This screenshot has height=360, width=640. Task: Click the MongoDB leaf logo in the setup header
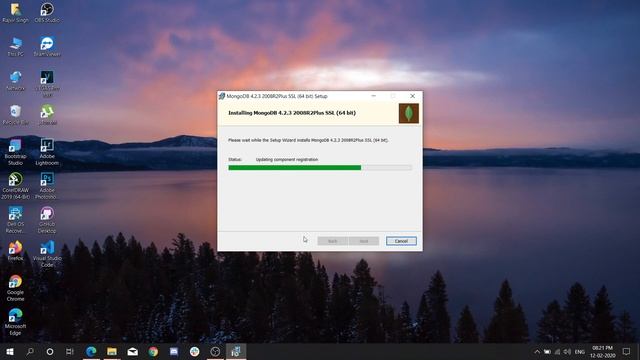(x=409, y=113)
